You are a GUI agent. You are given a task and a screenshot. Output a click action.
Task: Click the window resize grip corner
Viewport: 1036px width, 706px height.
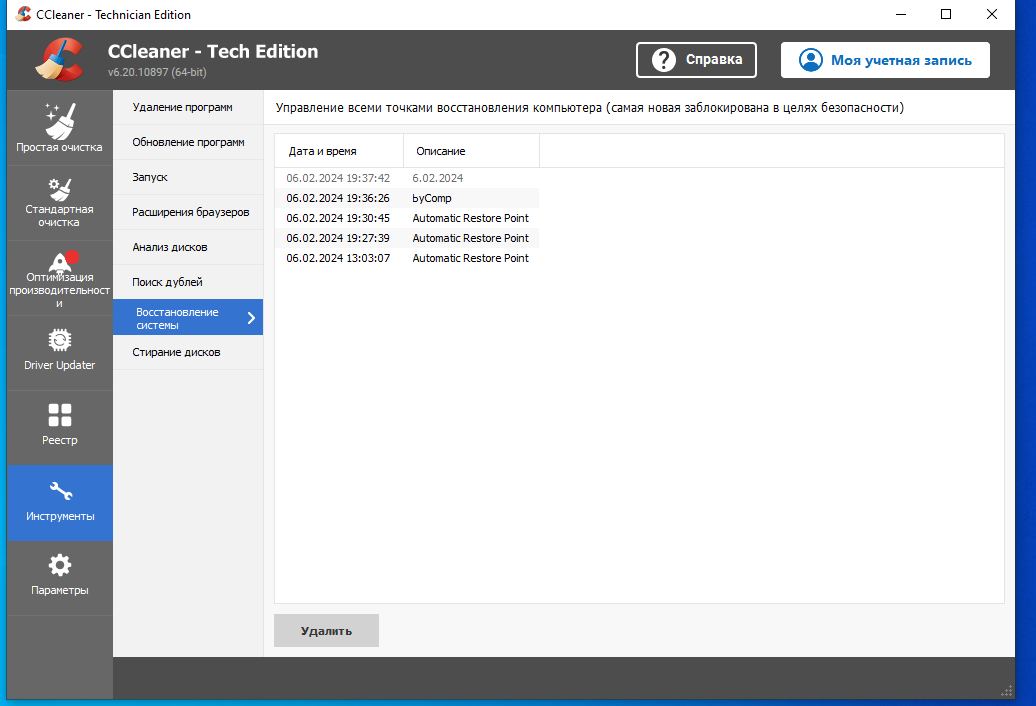tap(1007, 691)
